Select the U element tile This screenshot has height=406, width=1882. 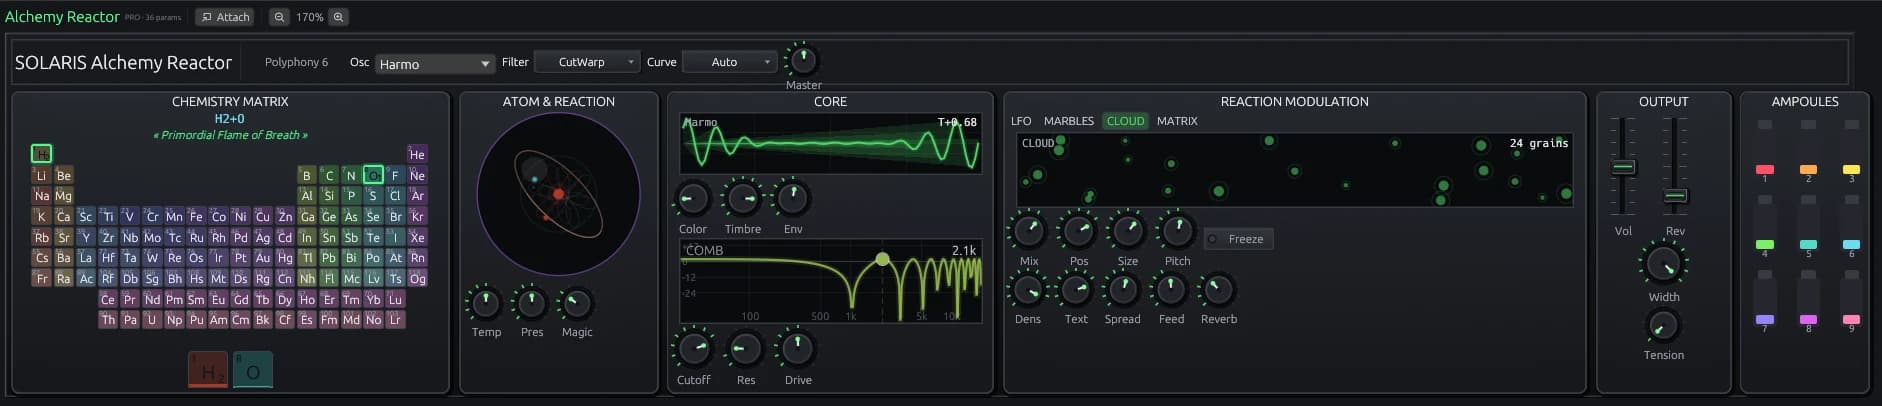[152, 319]
